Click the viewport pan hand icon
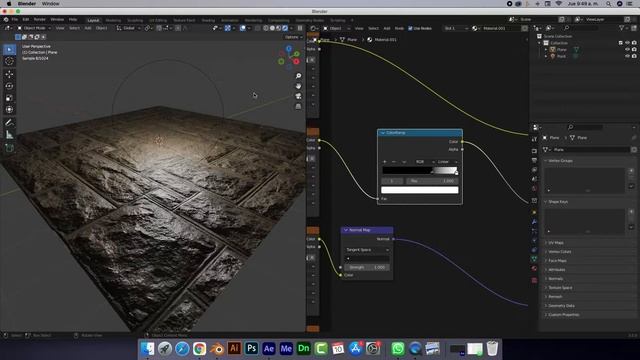Viewport: 640px width, 360px height. point(298,86)
